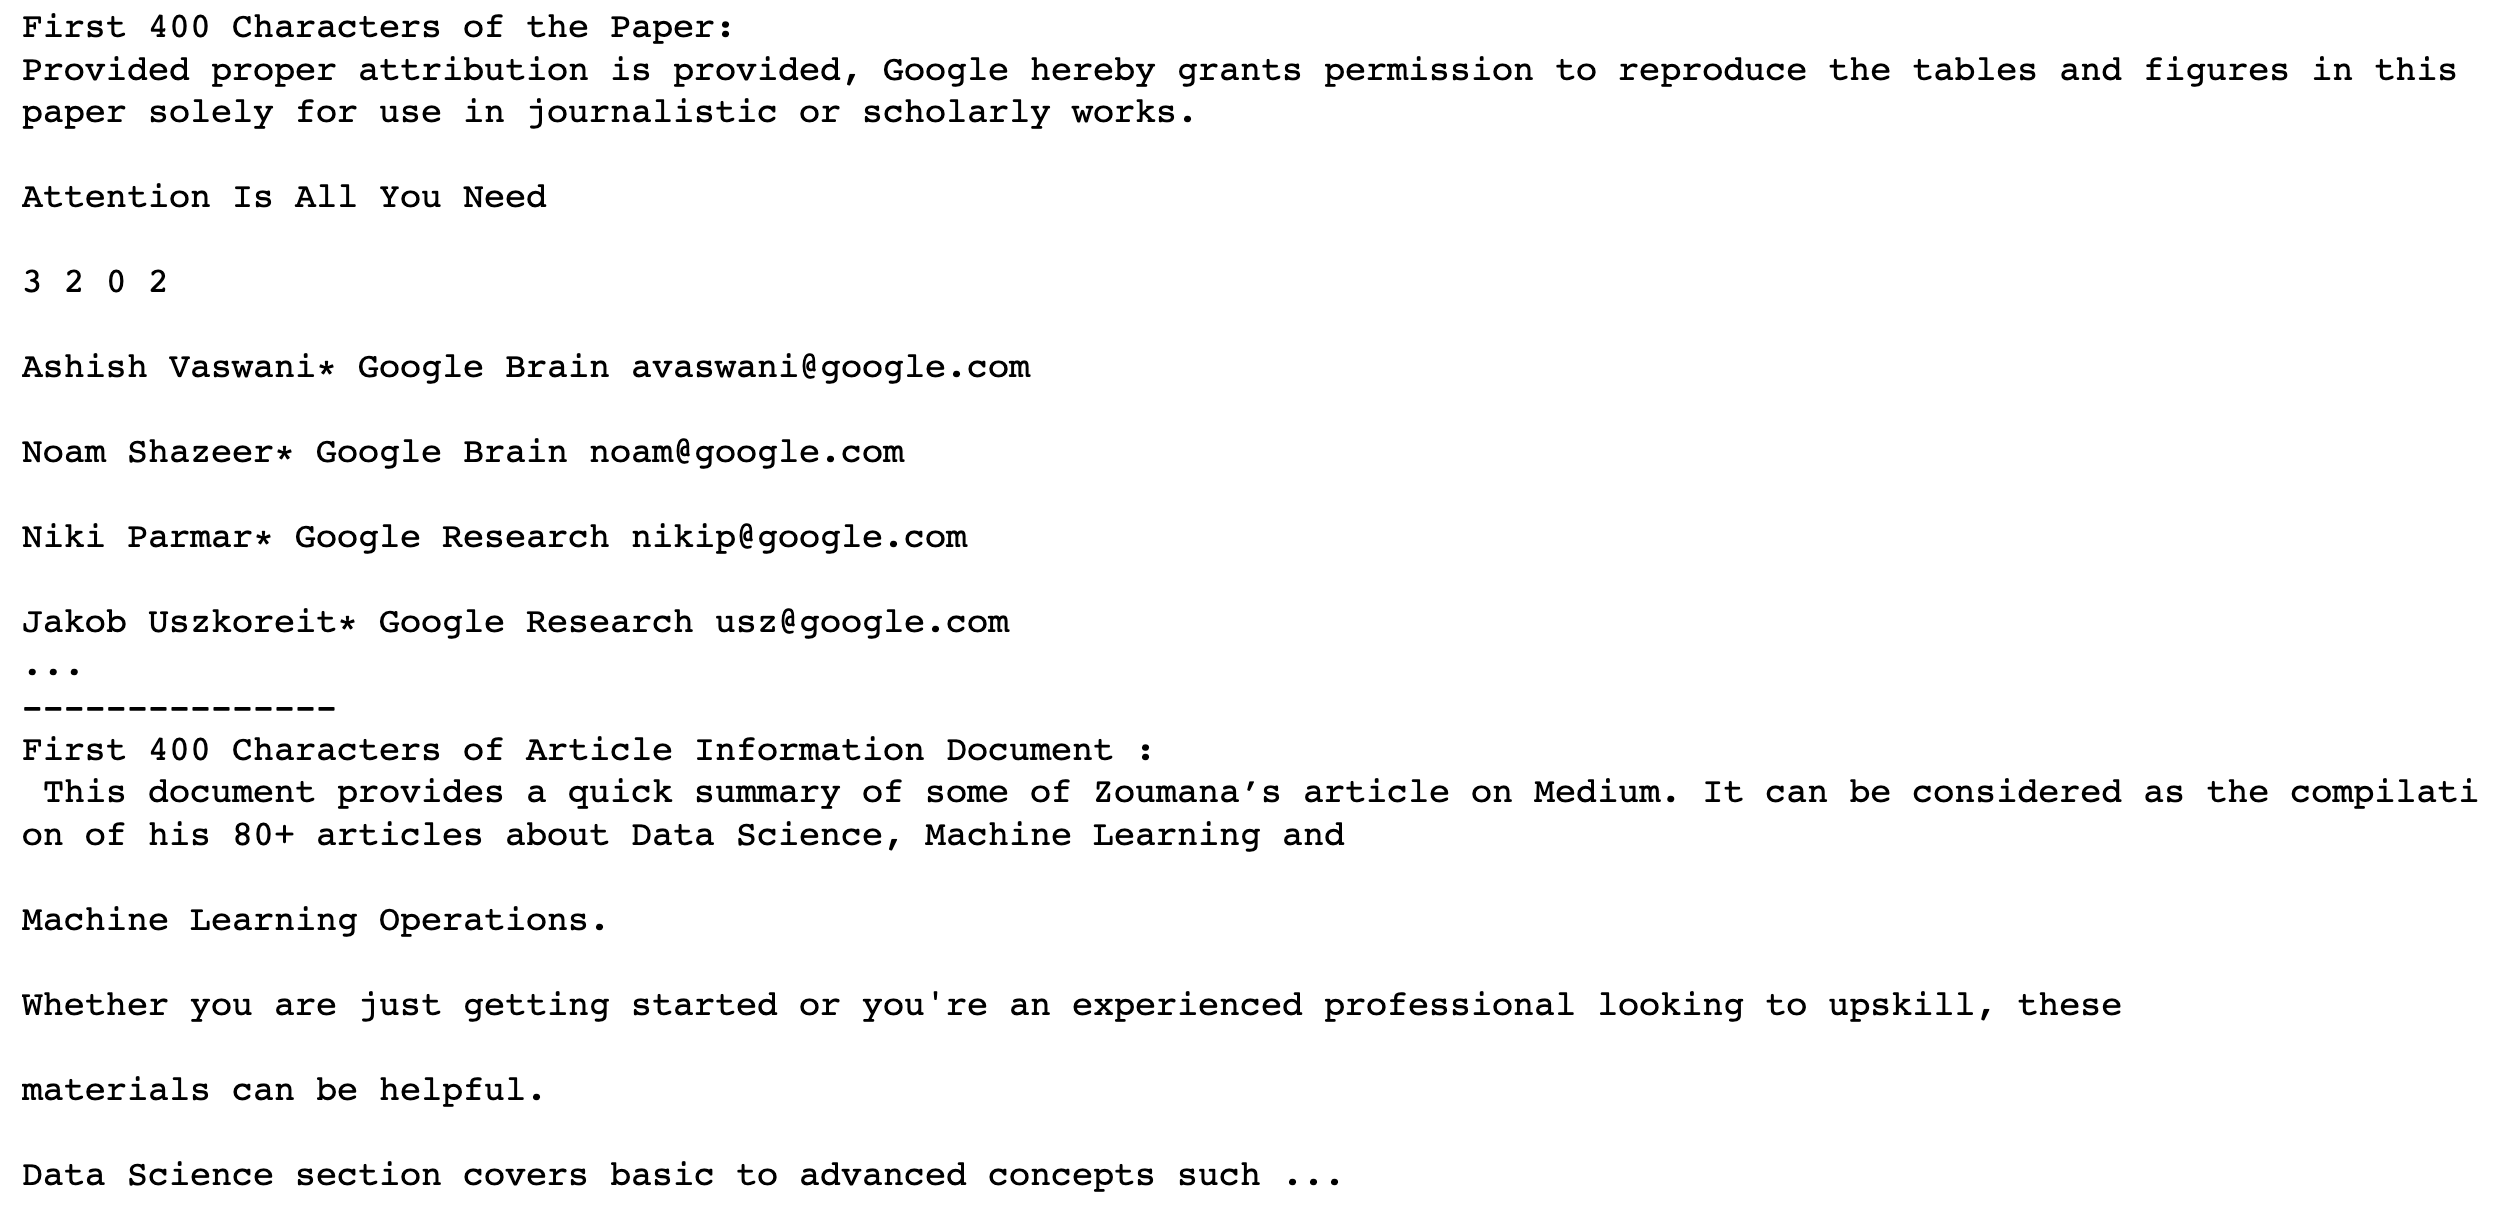Click the 'Data Science section covers' line
Image resolution: width=2502 pixels, height=1224 pixels.
[680, 1175]
